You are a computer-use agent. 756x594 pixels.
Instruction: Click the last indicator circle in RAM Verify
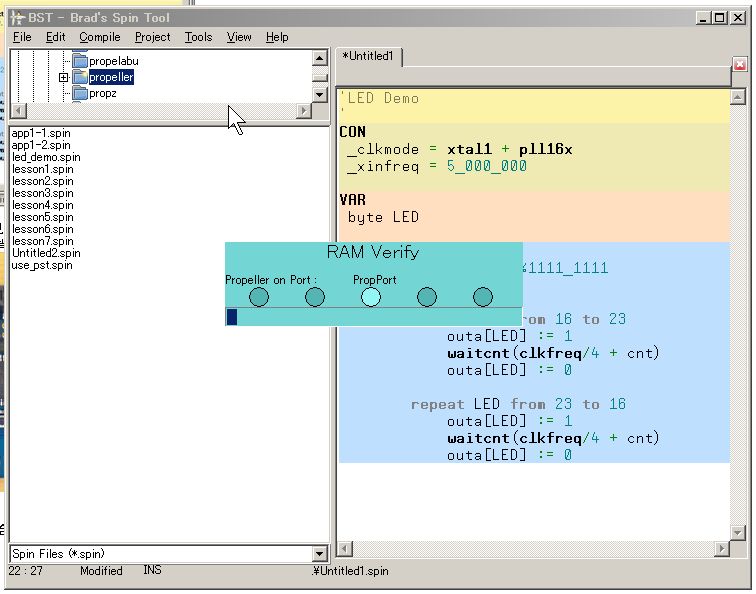point(483,297)
